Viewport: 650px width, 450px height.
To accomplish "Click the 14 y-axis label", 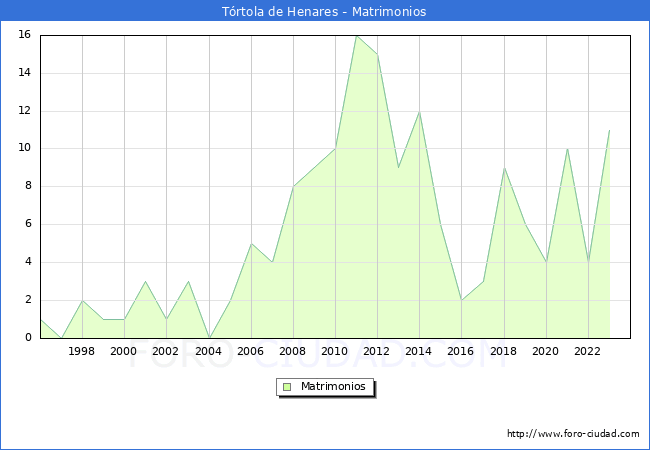I will (x=25, y=73).
